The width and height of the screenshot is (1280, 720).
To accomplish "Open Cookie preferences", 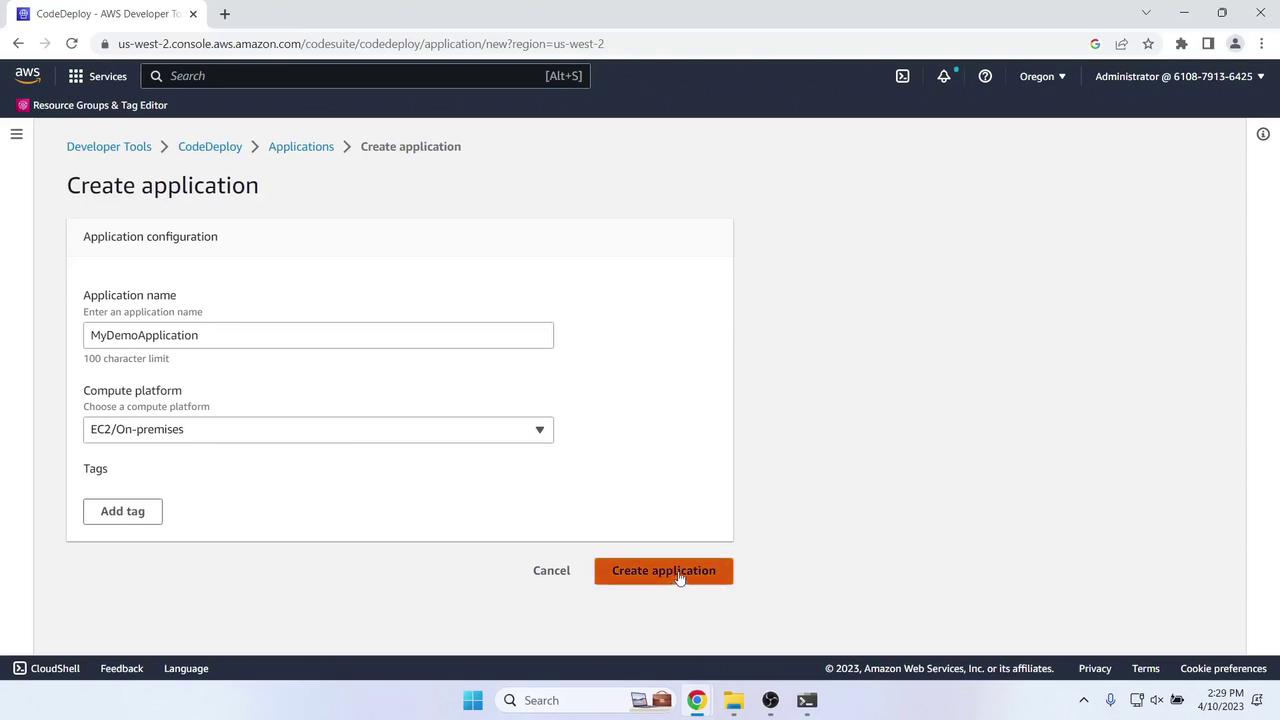I will [1224, 668].
